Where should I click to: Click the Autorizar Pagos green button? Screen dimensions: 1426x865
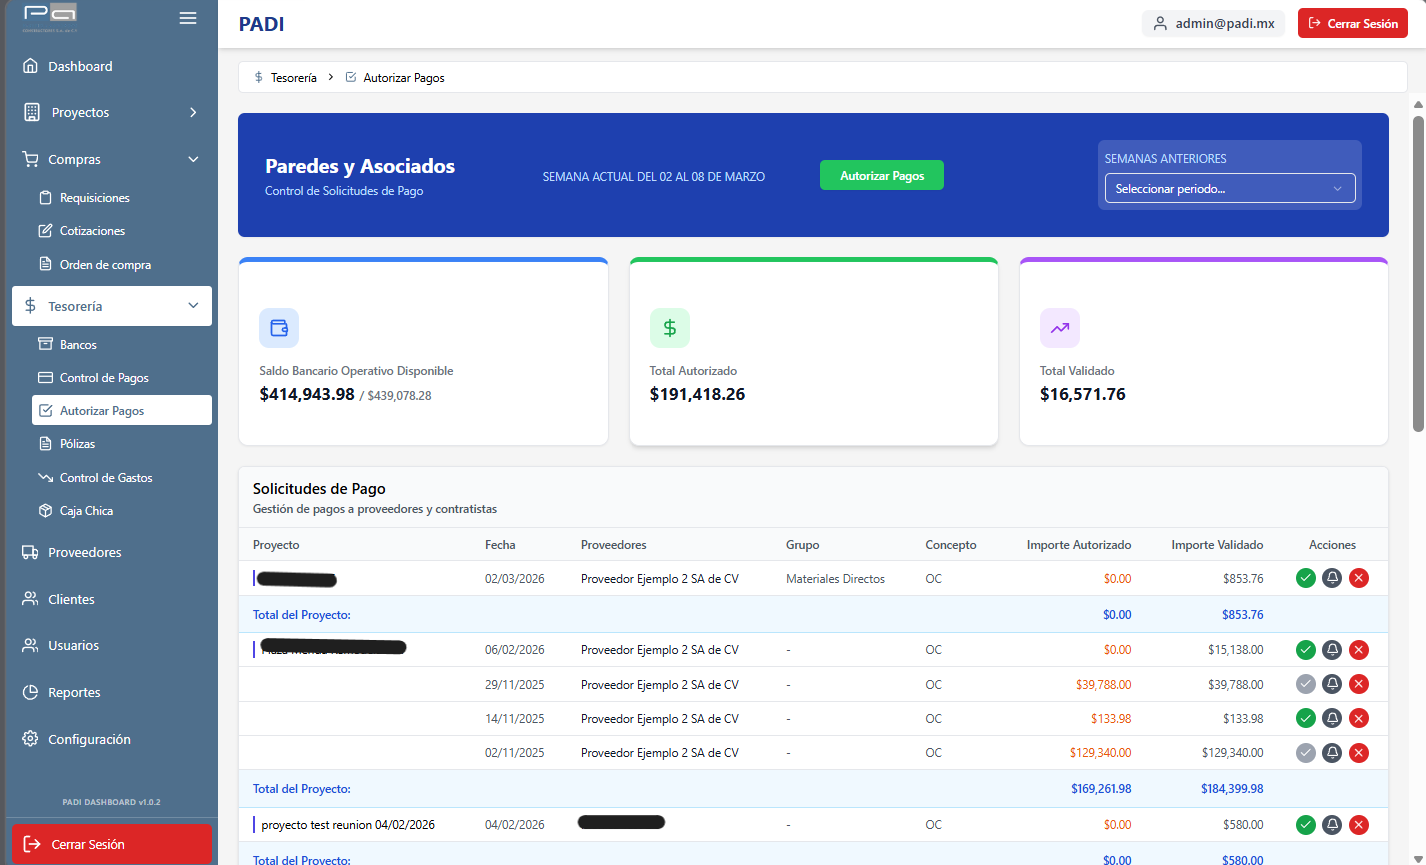click(881, 174)
